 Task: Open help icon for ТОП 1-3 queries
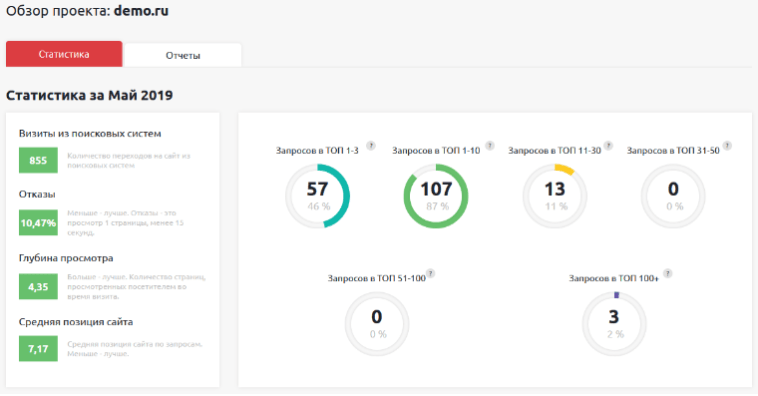pos(371,146)
